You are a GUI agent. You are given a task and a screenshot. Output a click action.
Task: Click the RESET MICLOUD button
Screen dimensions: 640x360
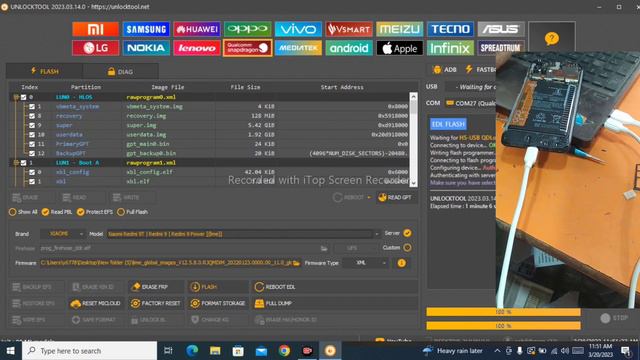(x=96, y=303)
